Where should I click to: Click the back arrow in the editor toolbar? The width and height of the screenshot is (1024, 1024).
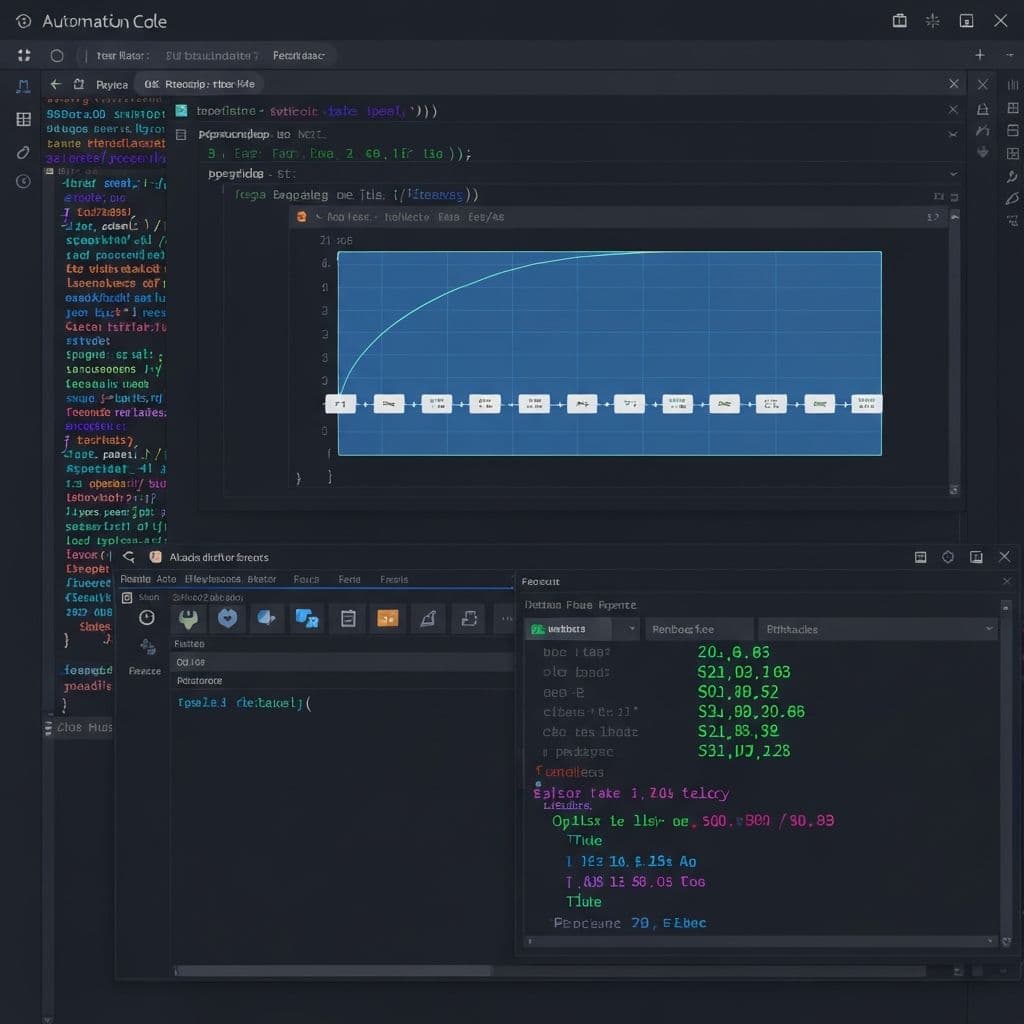[56, 84]
